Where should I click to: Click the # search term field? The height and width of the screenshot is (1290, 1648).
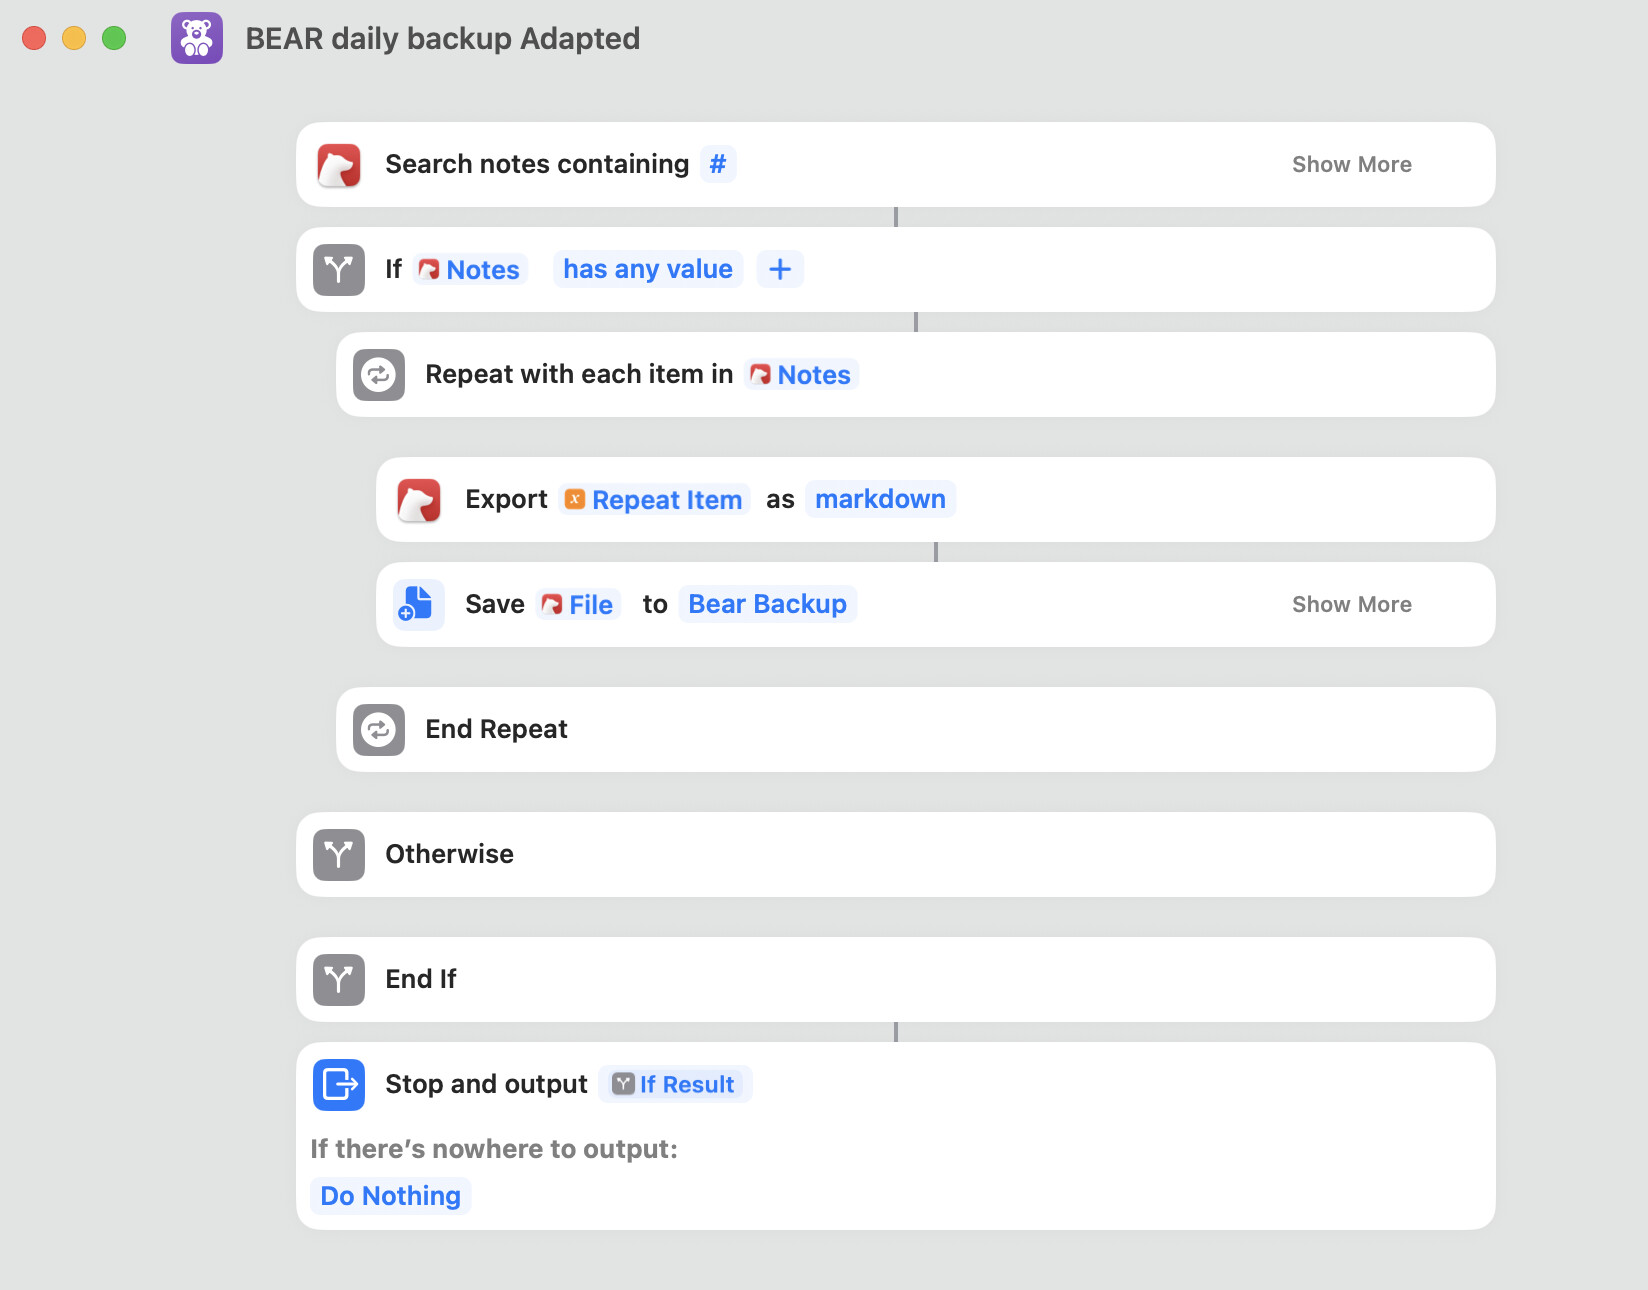(718, 164)
